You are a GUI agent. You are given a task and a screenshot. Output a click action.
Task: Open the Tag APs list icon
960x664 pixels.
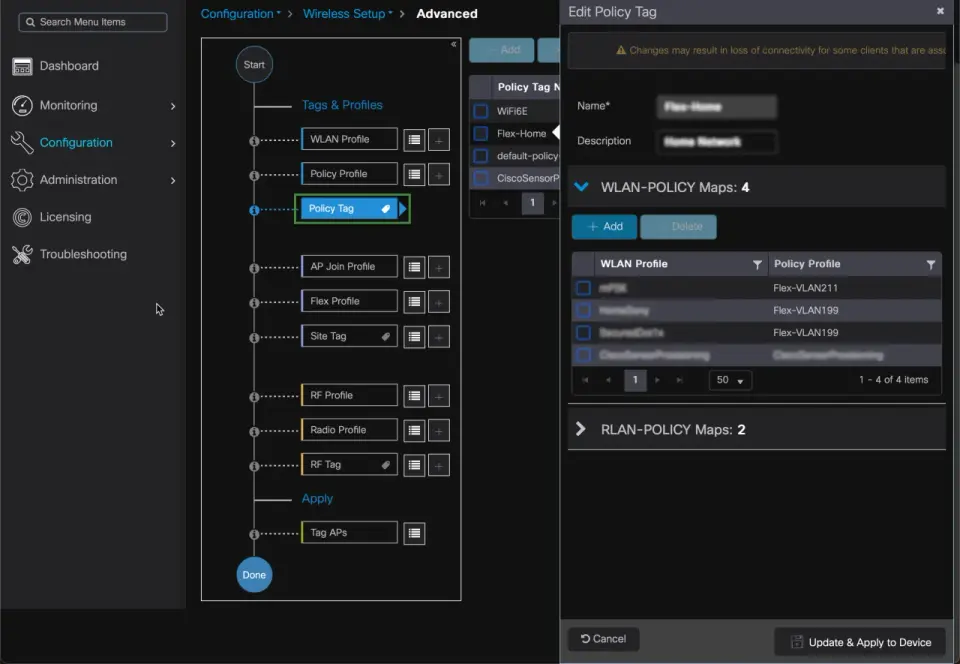click(414, 533)
